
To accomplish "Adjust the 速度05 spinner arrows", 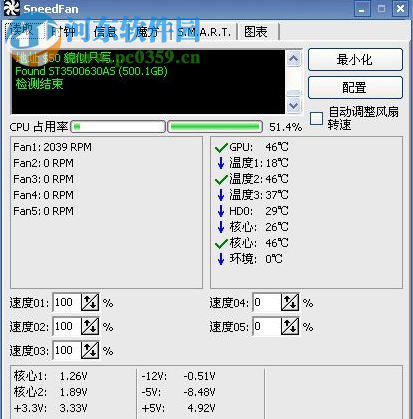I will [290, 326].
